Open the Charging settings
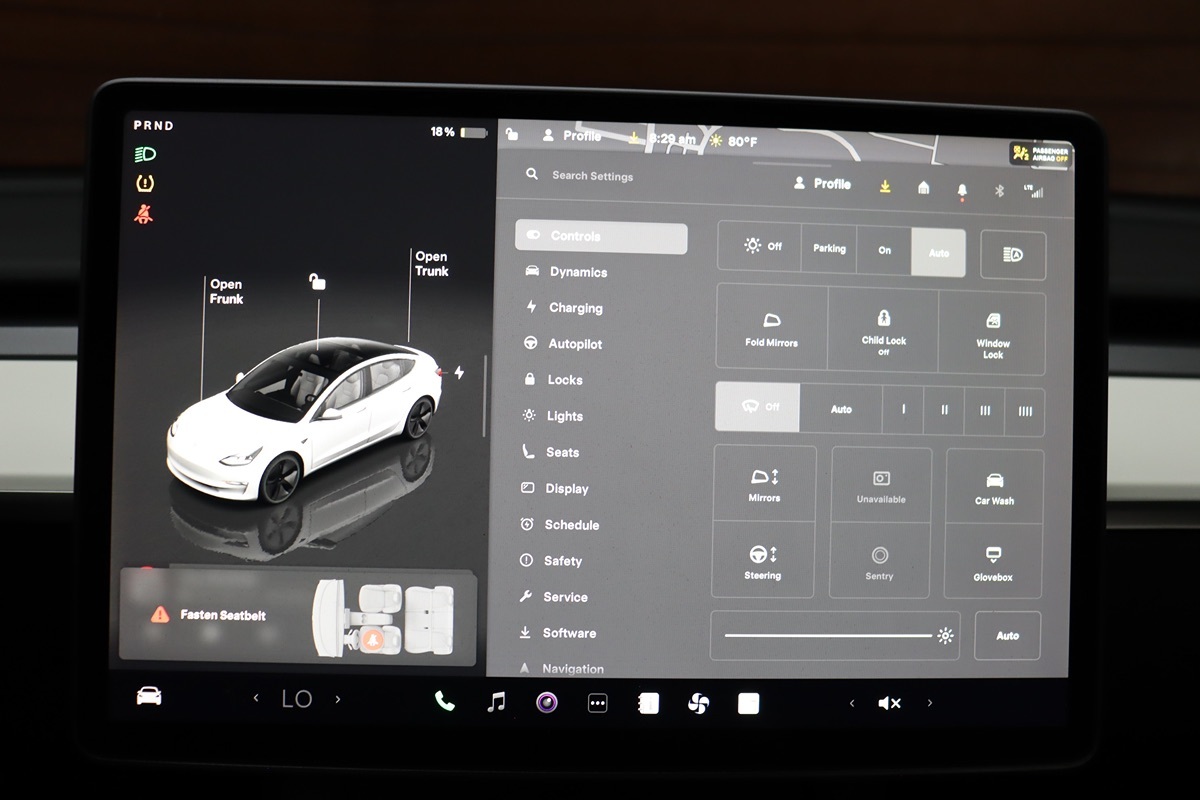Image resolution: width=1200 pixels, height=800 pixels. click(564, 308)
